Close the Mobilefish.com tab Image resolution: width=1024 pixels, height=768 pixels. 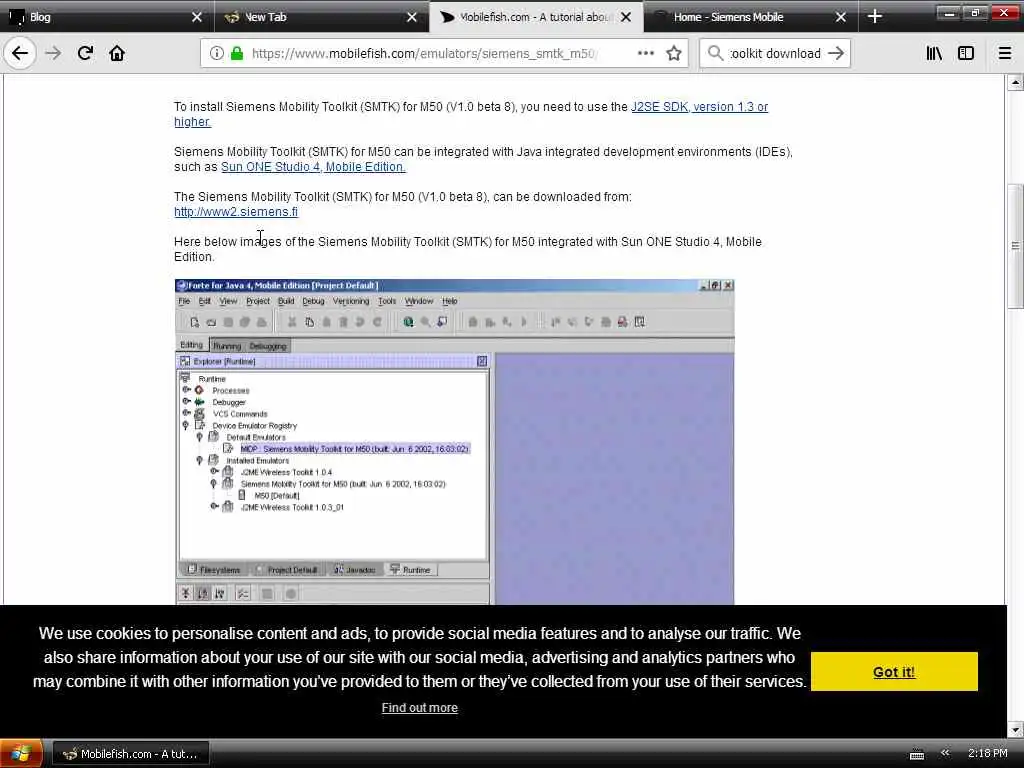point(626,17)
